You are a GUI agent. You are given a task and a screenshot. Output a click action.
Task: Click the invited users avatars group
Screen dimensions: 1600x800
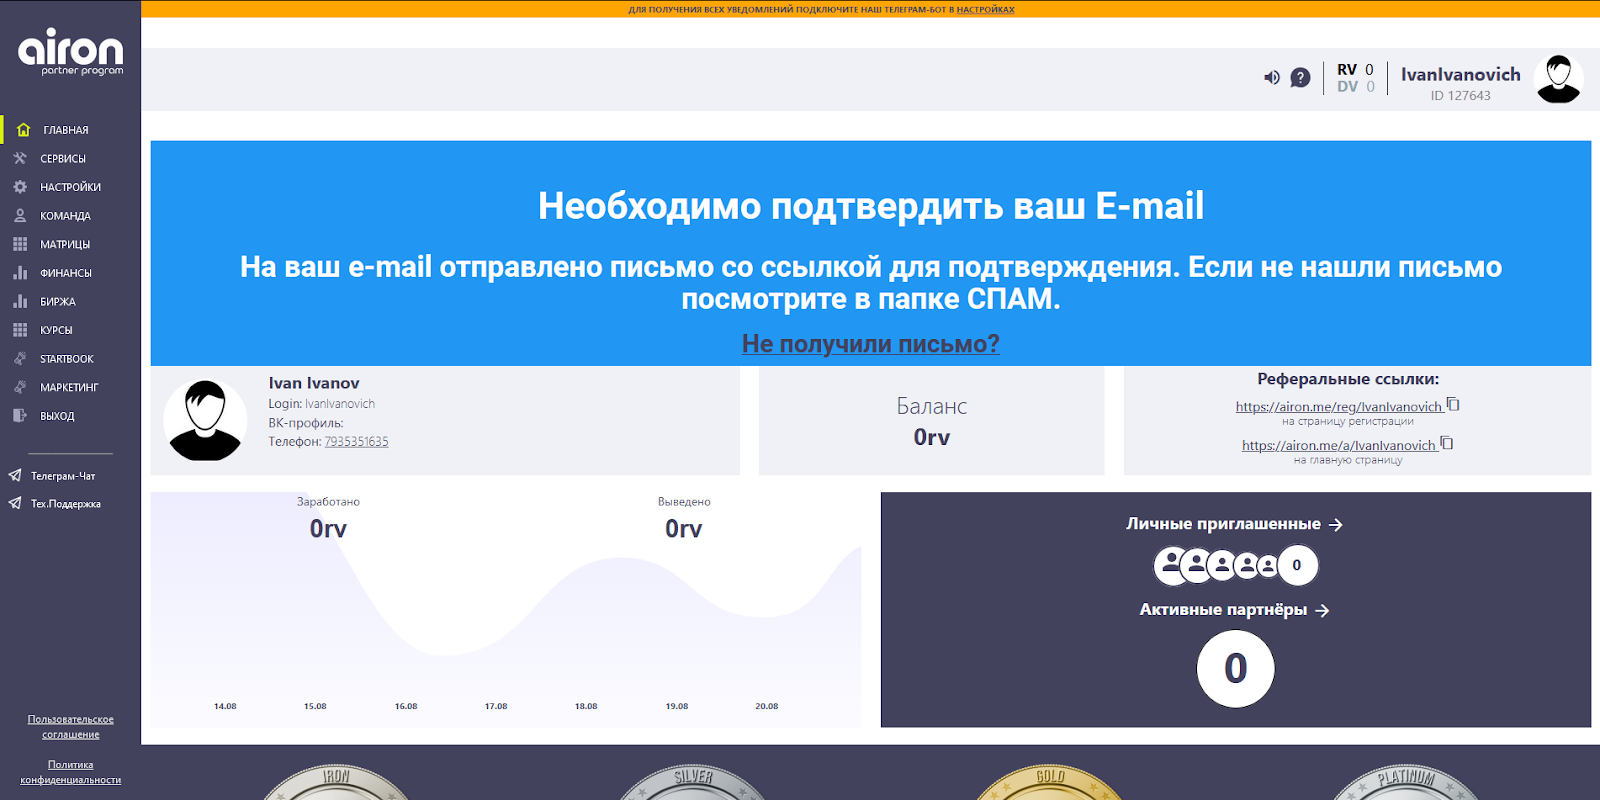pos(1236,566)
